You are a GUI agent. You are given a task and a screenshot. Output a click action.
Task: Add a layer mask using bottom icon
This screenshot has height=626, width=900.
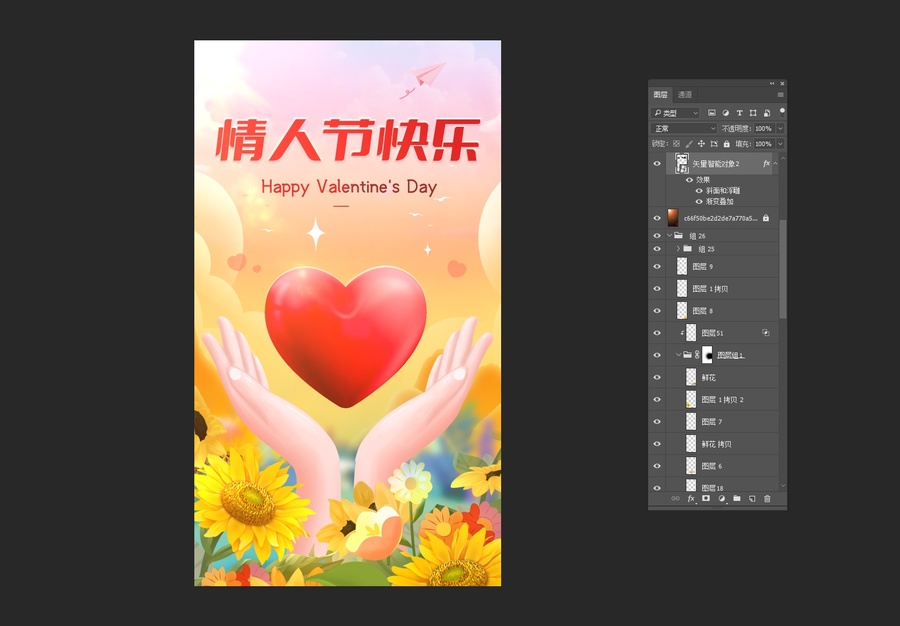(x=706, y=499)
